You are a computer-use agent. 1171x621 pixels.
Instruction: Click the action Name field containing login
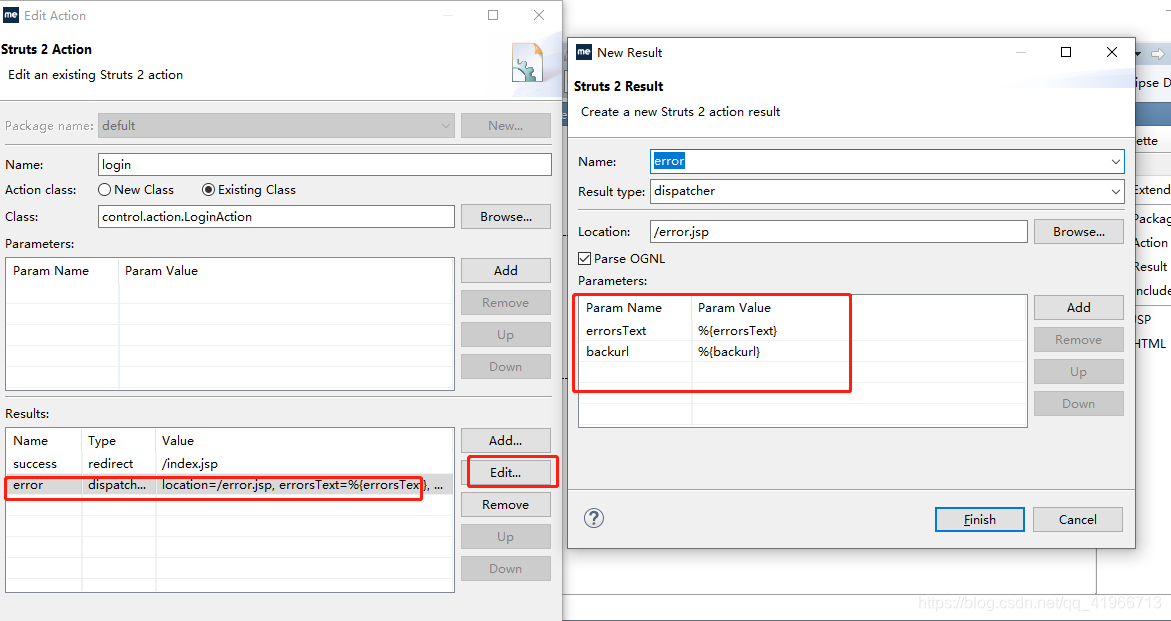325,164
